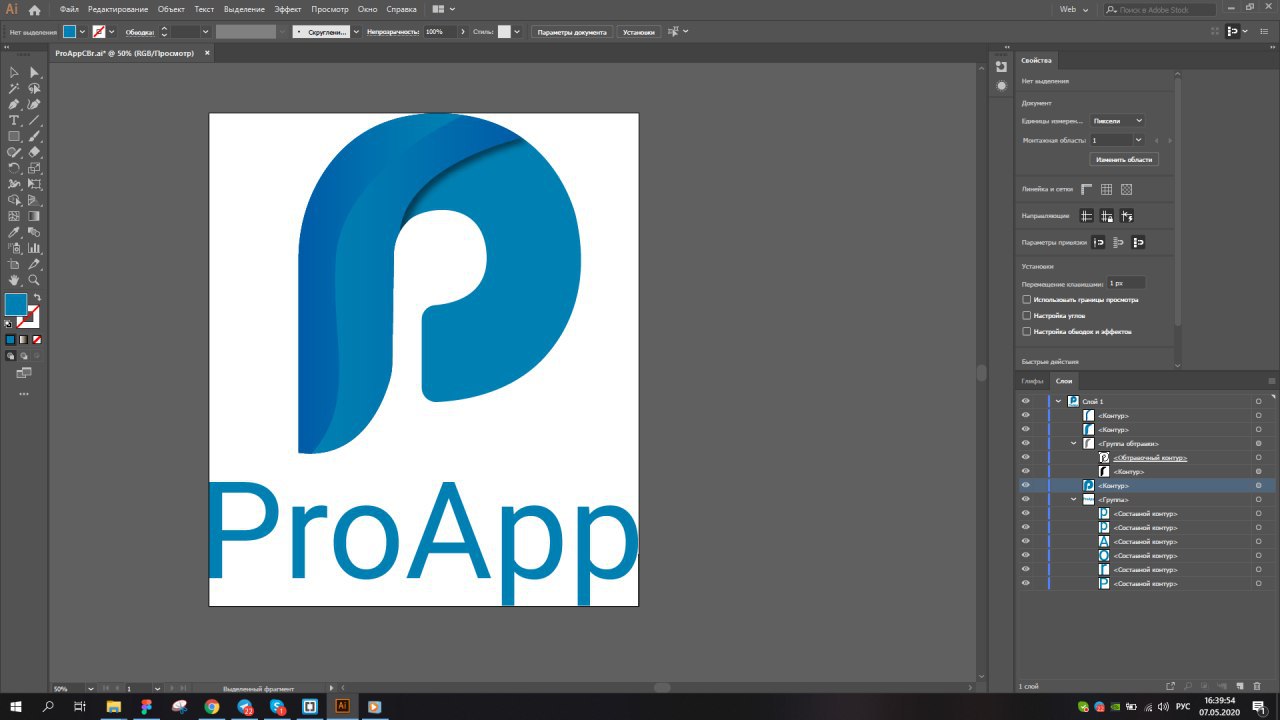The image size is (1280, 720).
Task: Open Web workspace switcher dropdown
Action: [x=1075, y=9]
